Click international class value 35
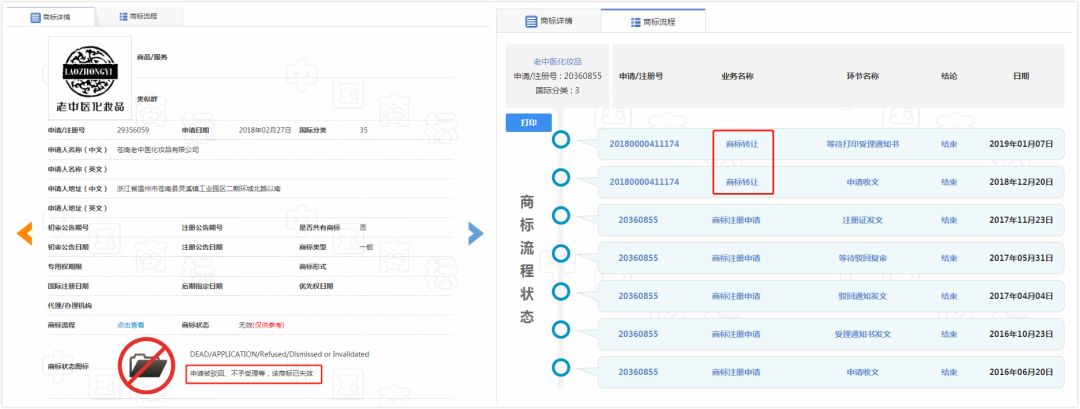This screenshot has width=1080, height=409. point(364,129)
